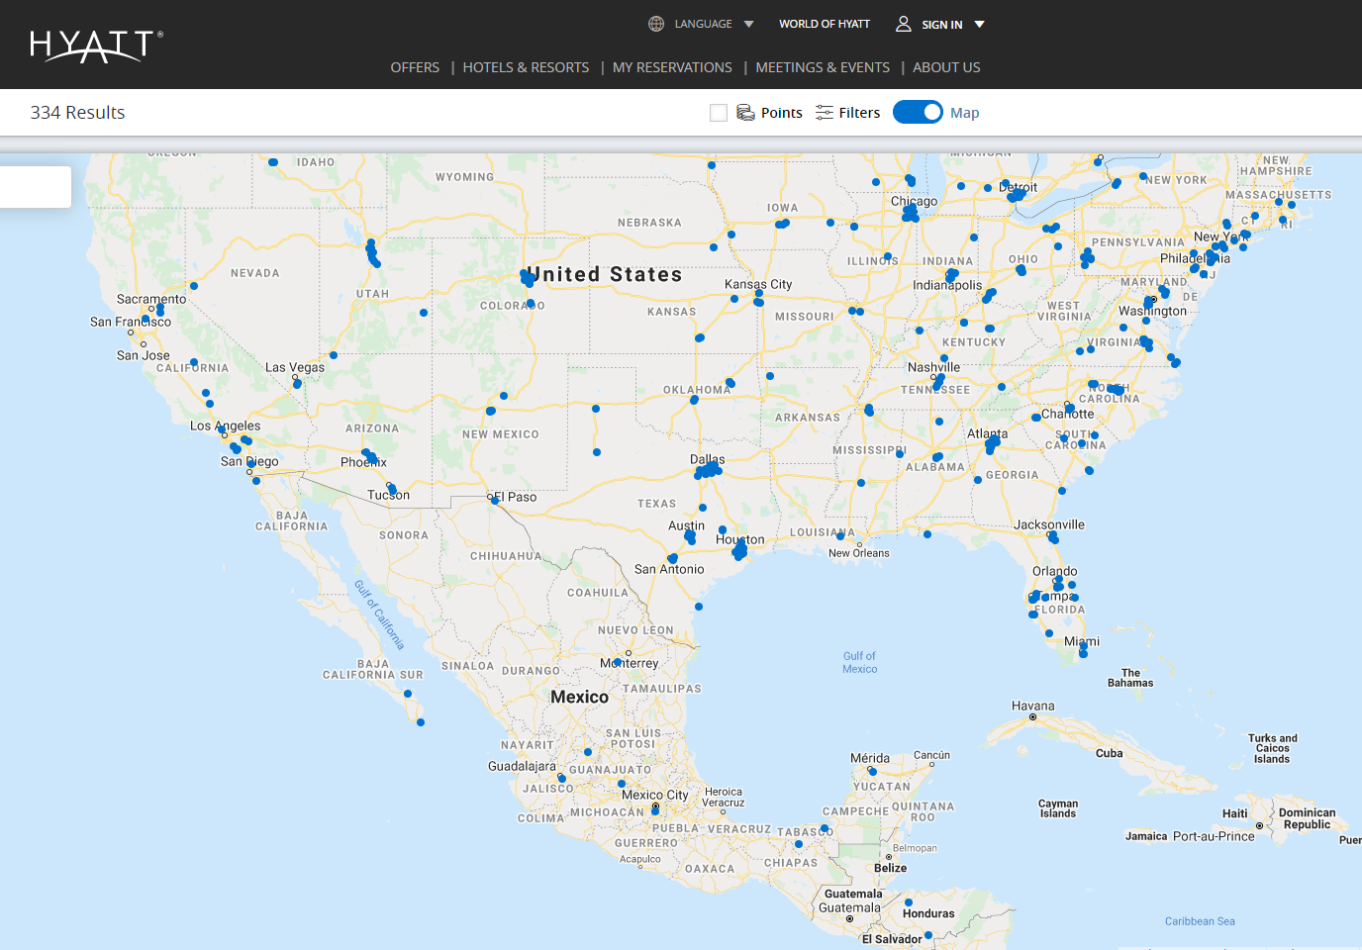Image resolution: width=1362 pixels, height=950 pixels.
Task: Toggle the Map view switch off
Action: [917, 112]
